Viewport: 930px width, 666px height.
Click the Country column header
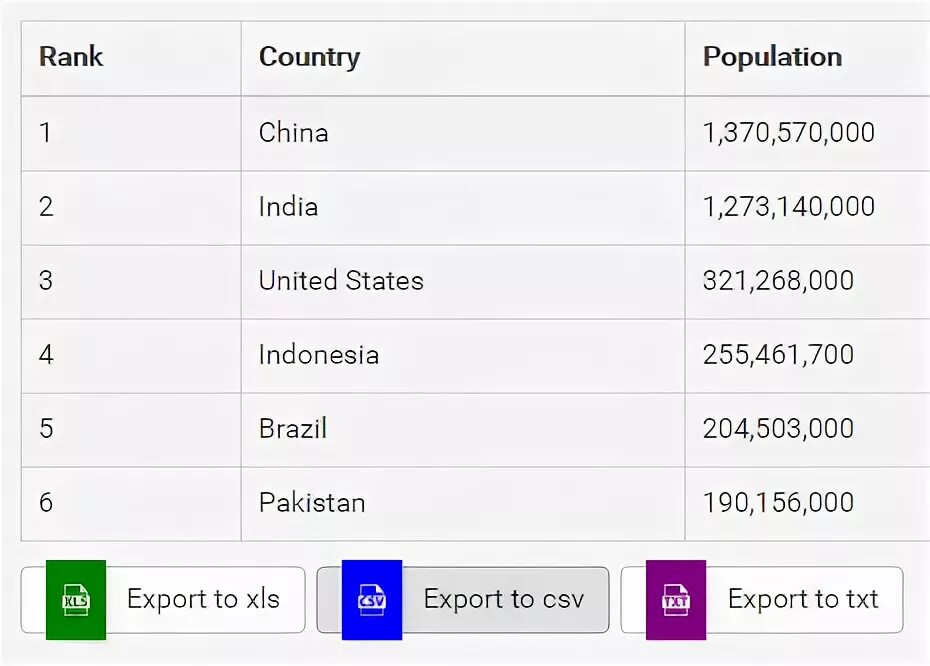(x=309, y=57)
